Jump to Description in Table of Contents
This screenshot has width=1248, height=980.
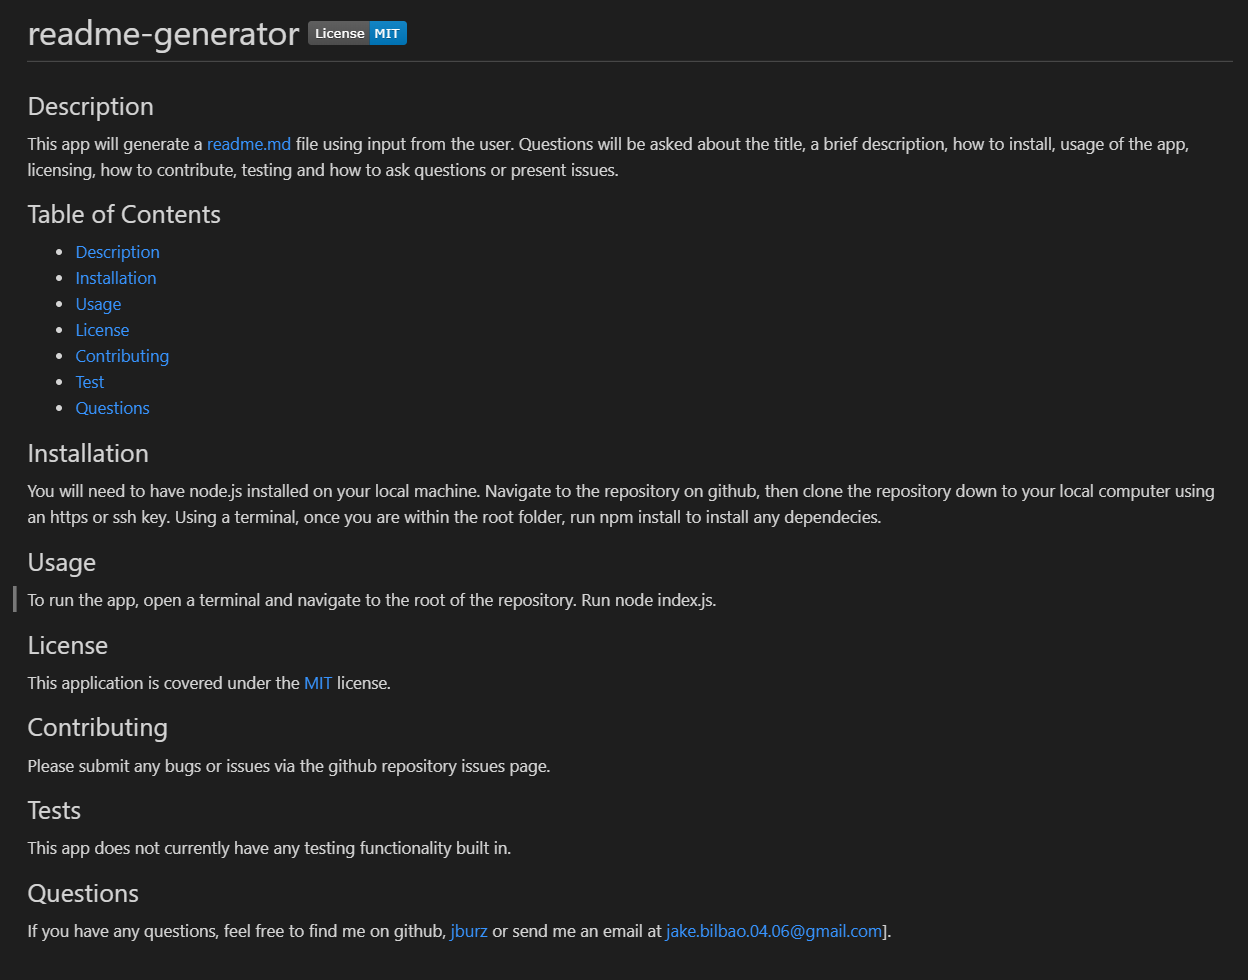coord(117,252)
